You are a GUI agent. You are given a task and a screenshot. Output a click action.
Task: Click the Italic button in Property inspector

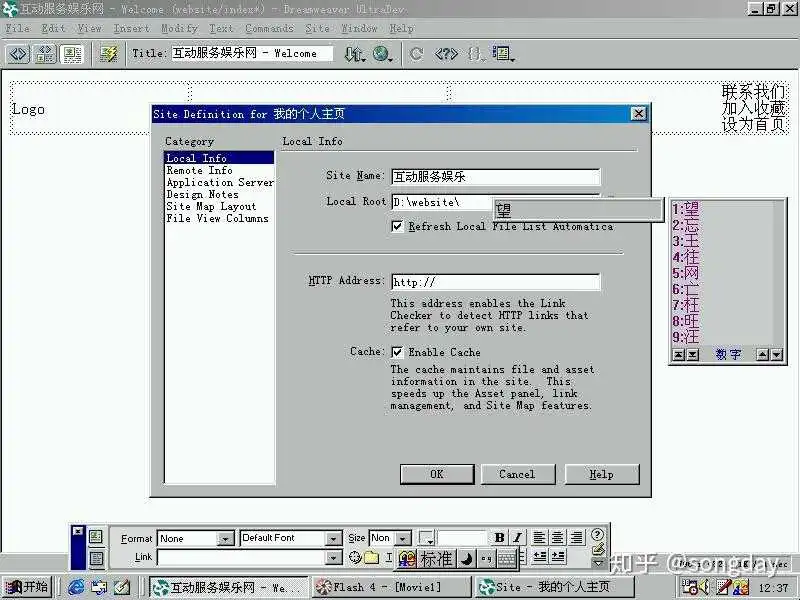[x=517, y=537]
